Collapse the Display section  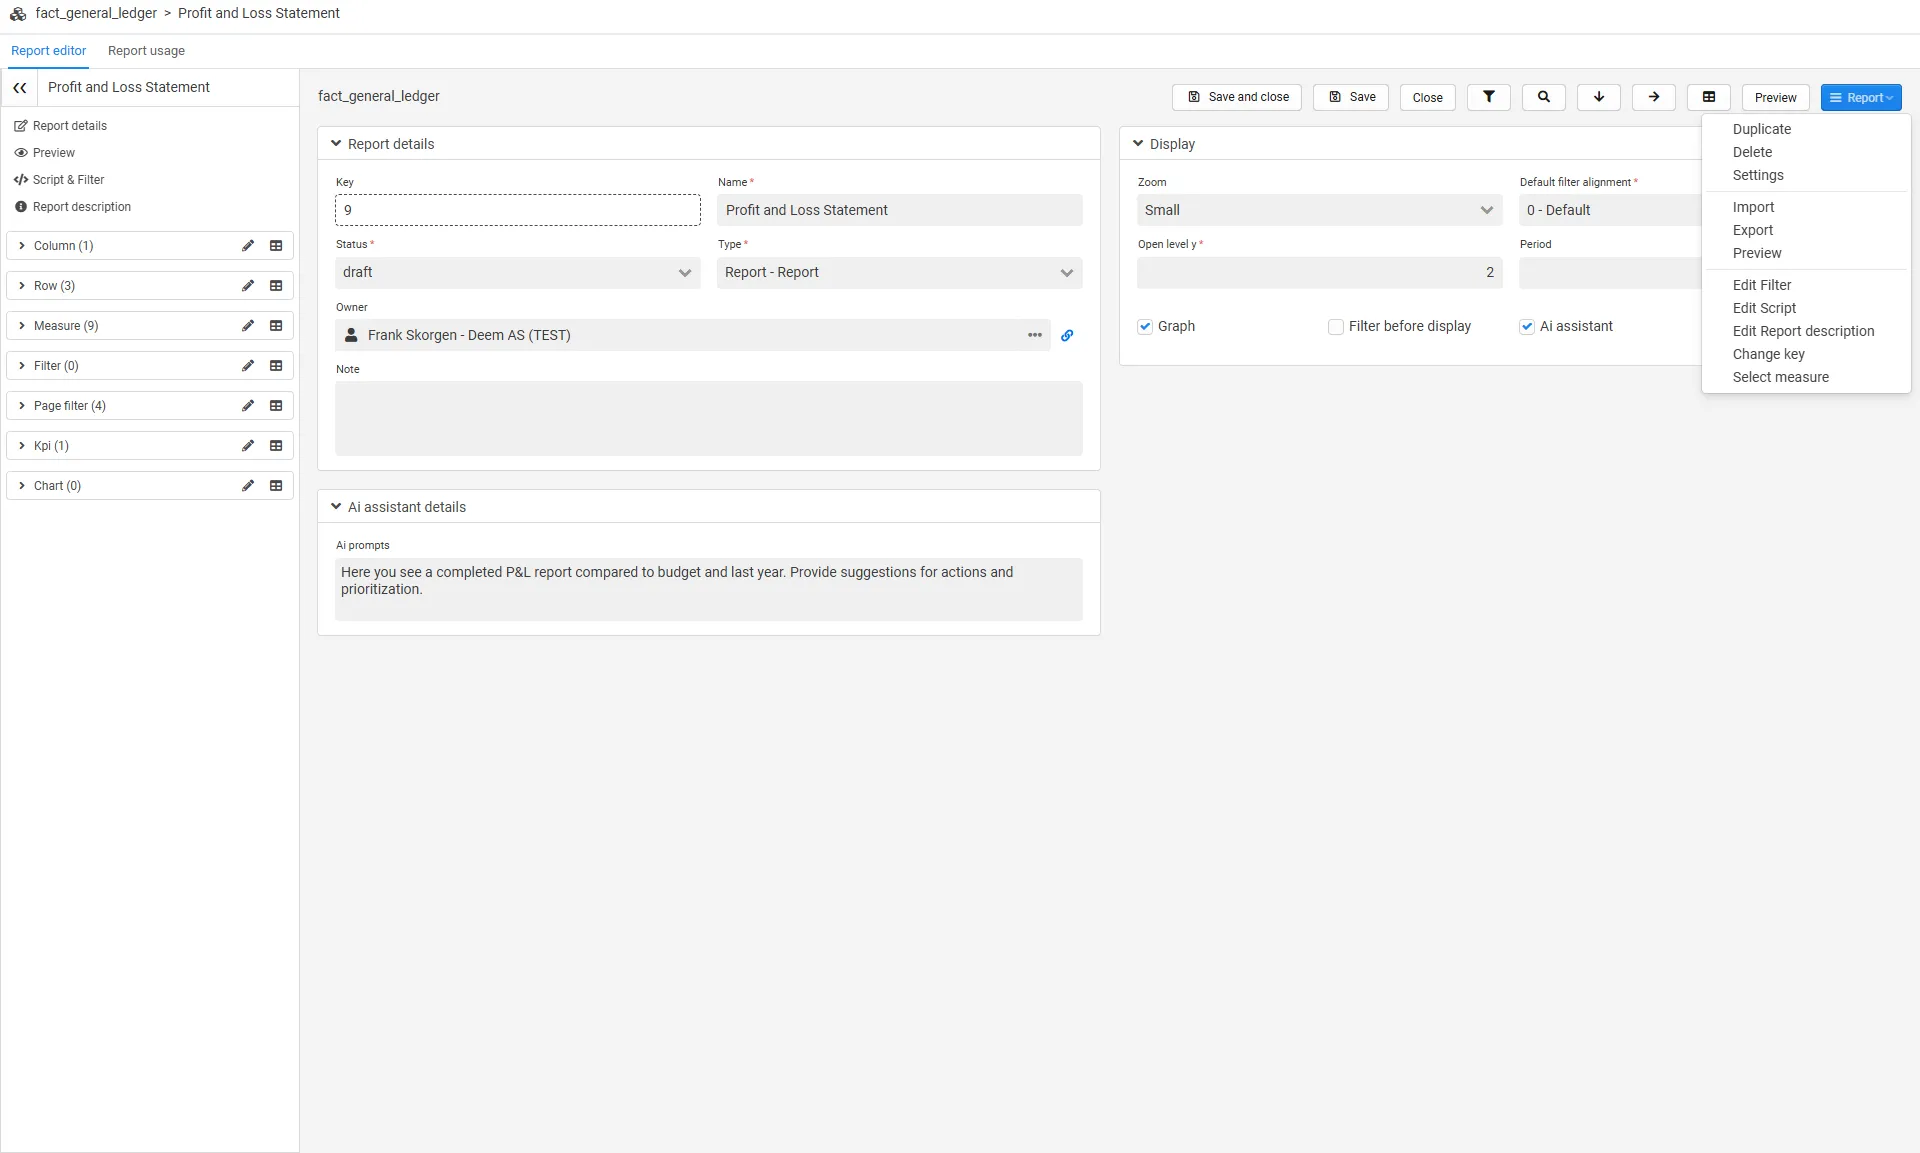pos(1138,144)
